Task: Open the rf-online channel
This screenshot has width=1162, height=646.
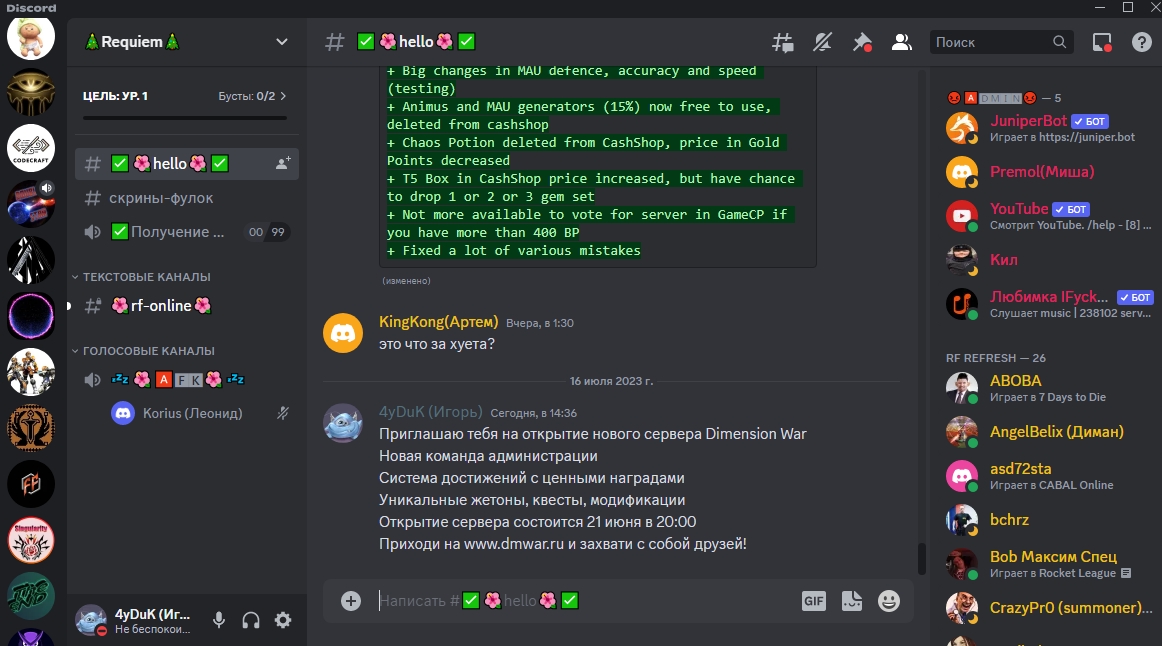Action: click(x=187, y=305)
